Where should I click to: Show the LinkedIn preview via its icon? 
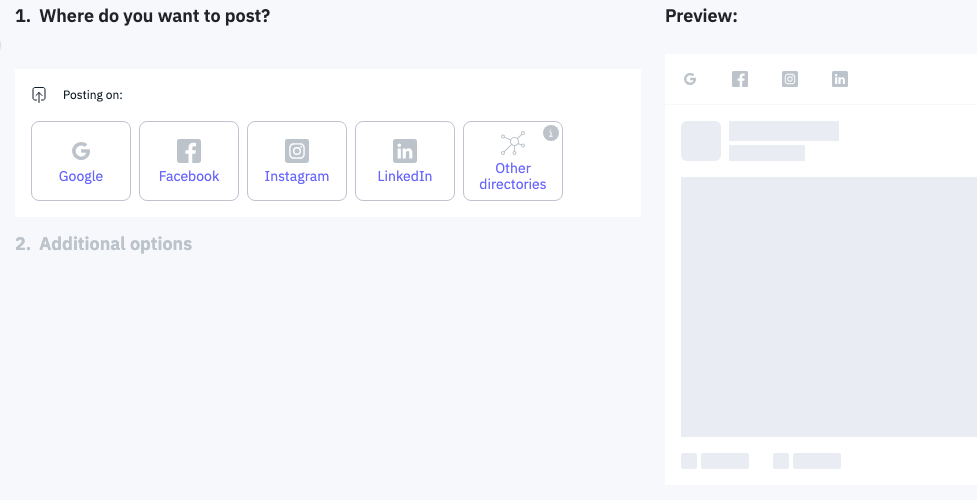click(x=840, y=79)
